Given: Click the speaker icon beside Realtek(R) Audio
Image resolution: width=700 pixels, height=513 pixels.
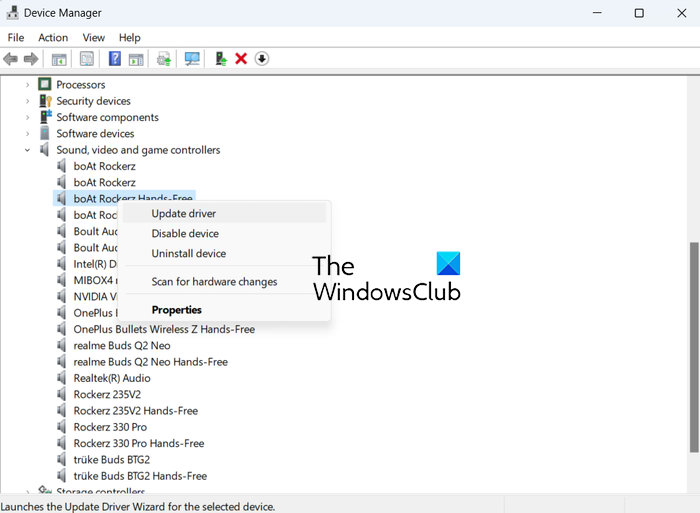Looking at the screenshot, I should click(x=62, y=378).
